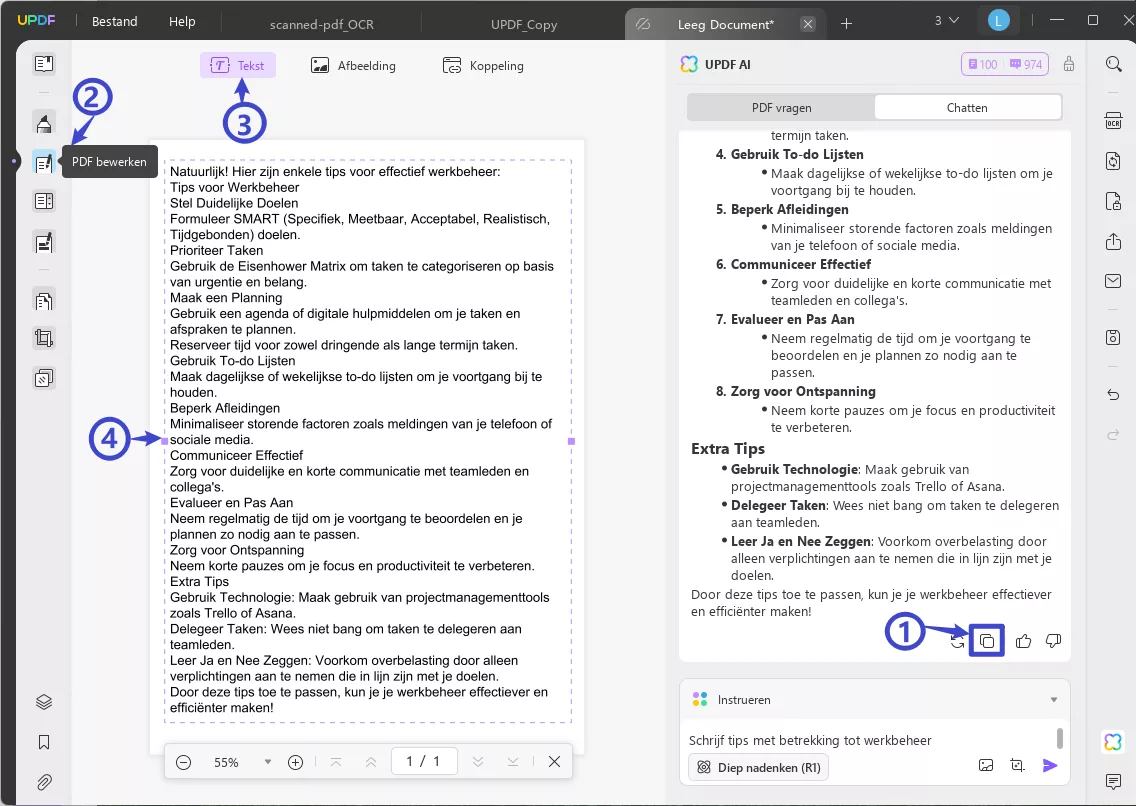Close the page navigation bar

[x=554, y=762]
